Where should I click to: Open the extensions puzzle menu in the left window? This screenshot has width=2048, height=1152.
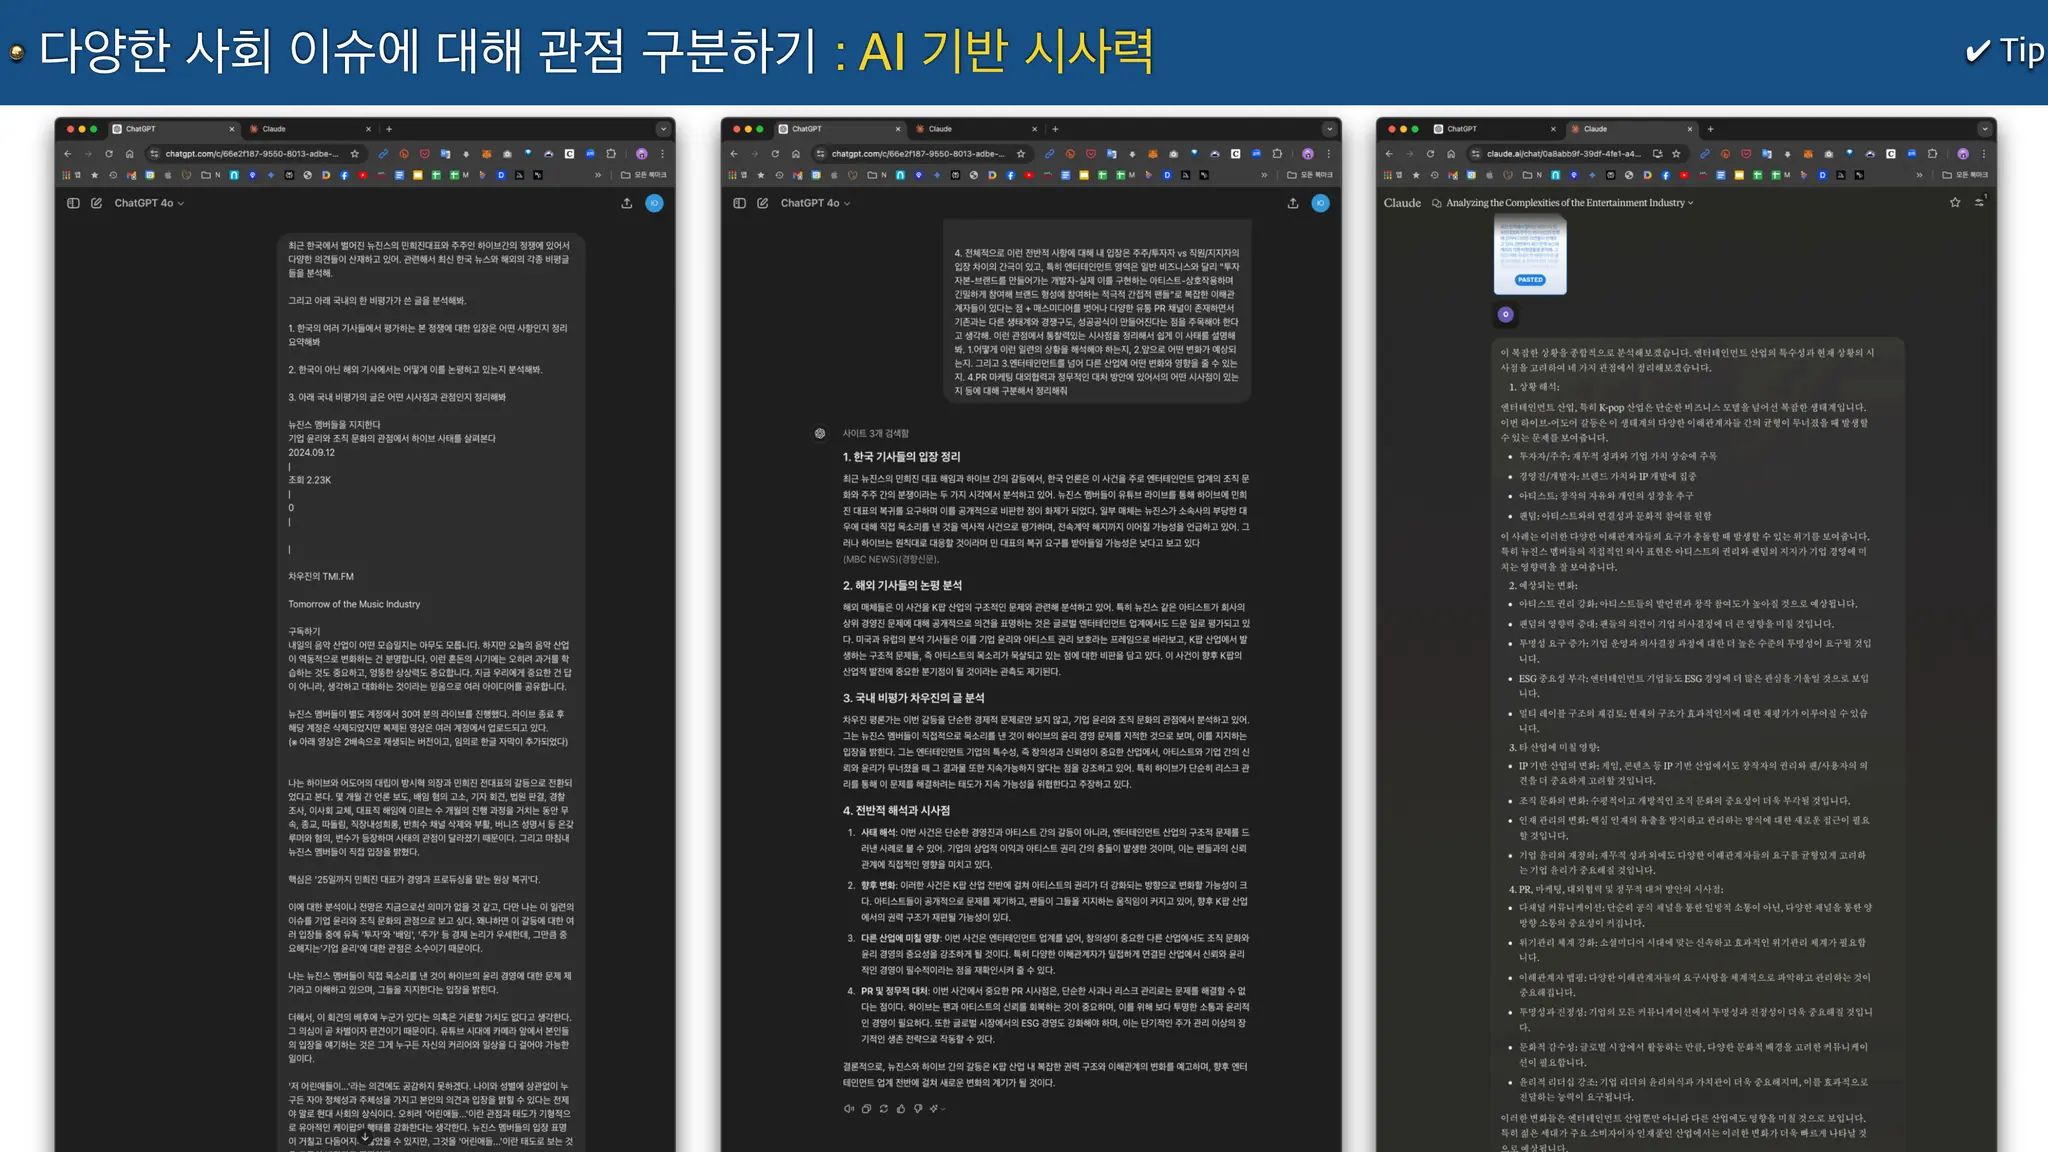611,154
